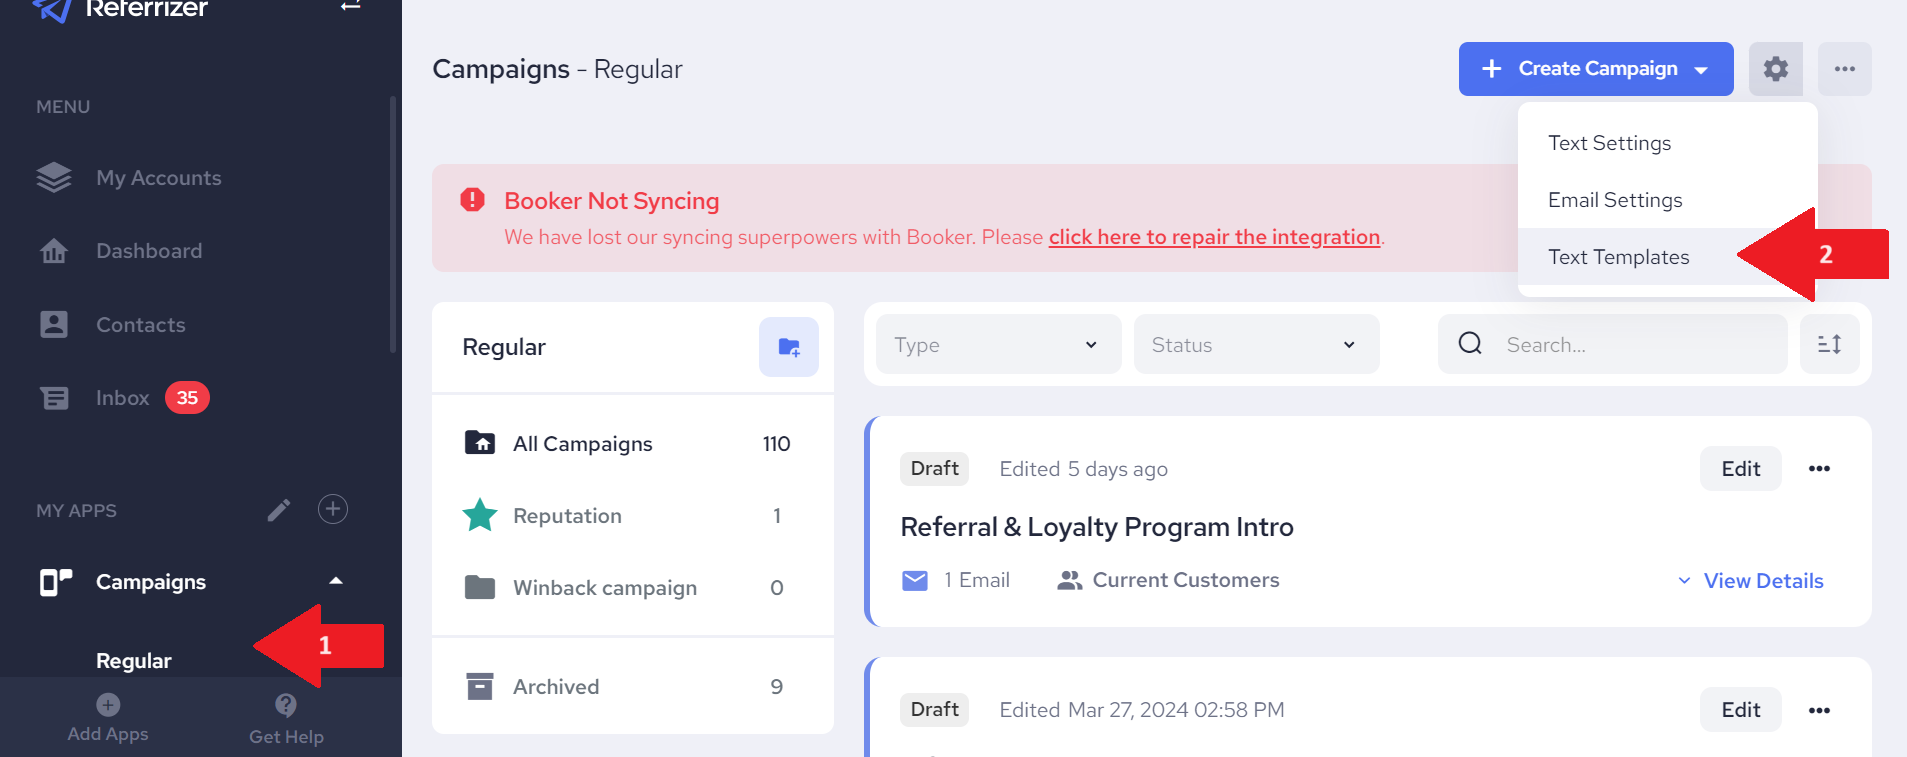Screen dimensions: 1907x757
Task: Open Get Help question mark icon
Action: (x=286, y=705)
